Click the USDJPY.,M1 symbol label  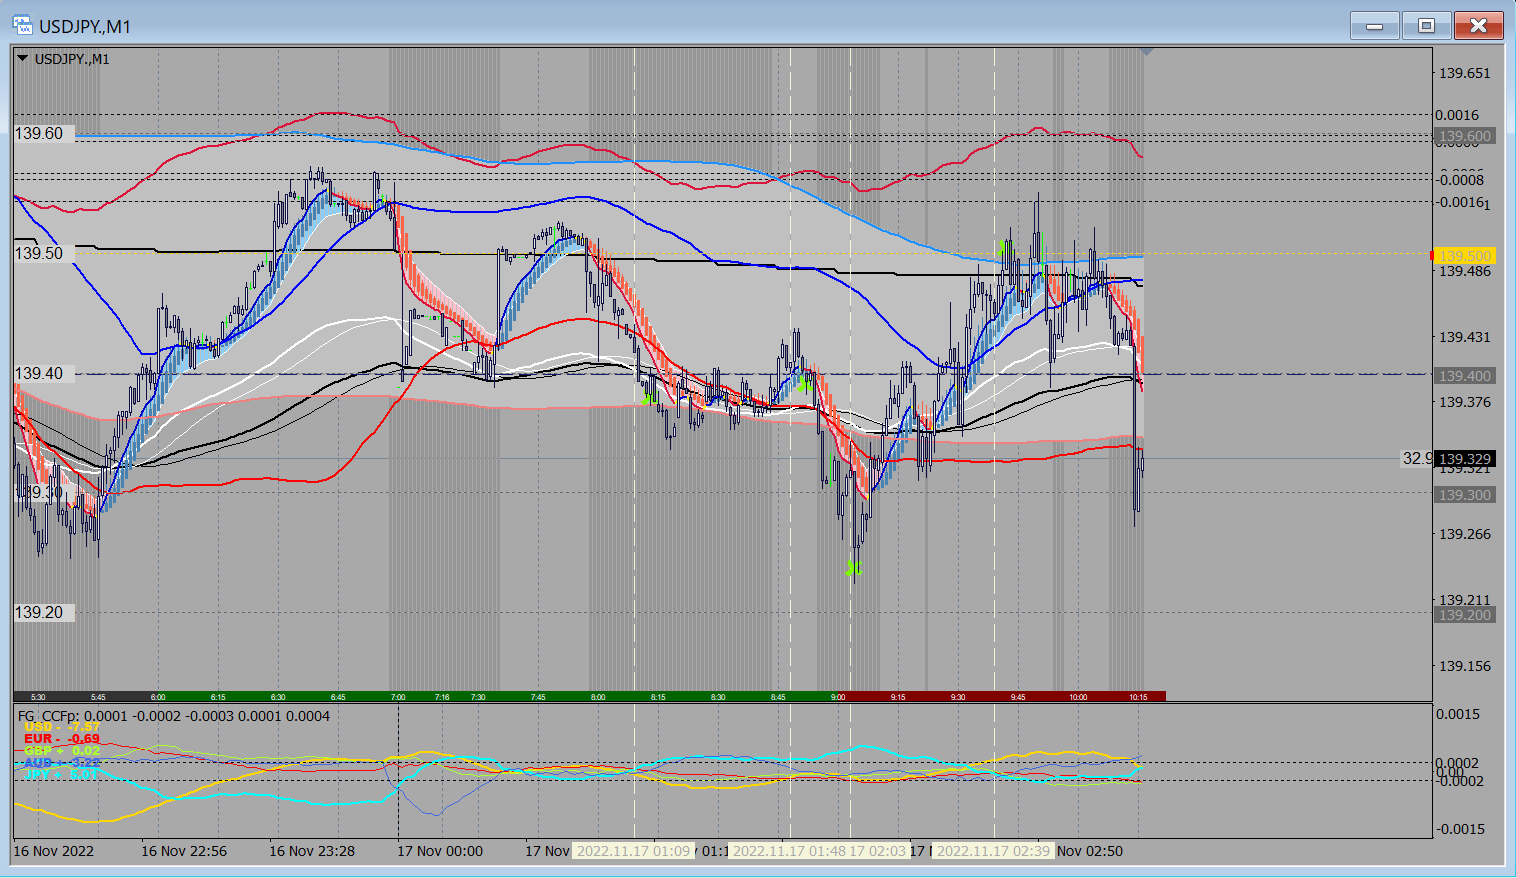(72, 59)
